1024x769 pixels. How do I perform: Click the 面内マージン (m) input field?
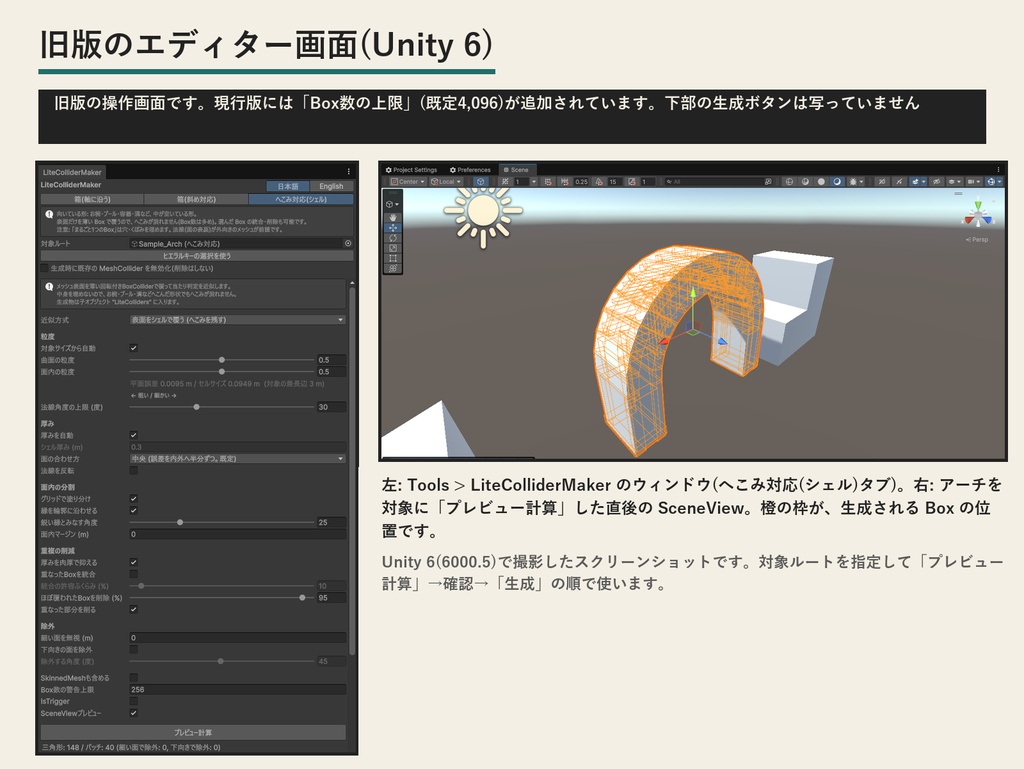237,534
